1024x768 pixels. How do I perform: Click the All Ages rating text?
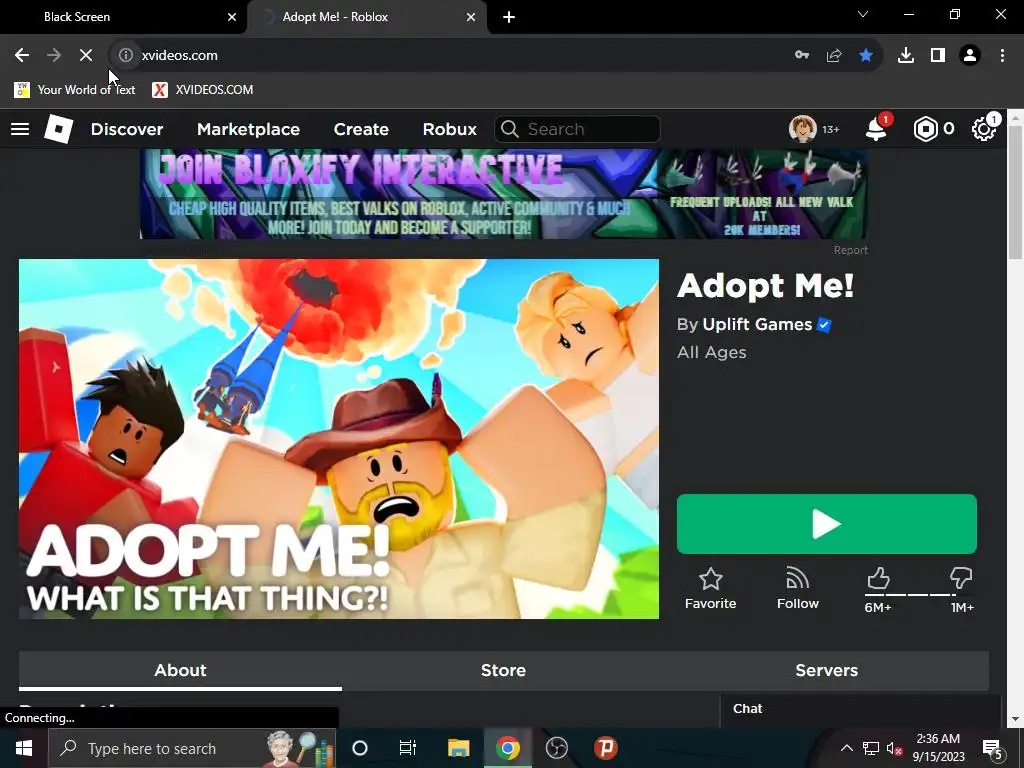pyautogui.click(x=711, y=353)
